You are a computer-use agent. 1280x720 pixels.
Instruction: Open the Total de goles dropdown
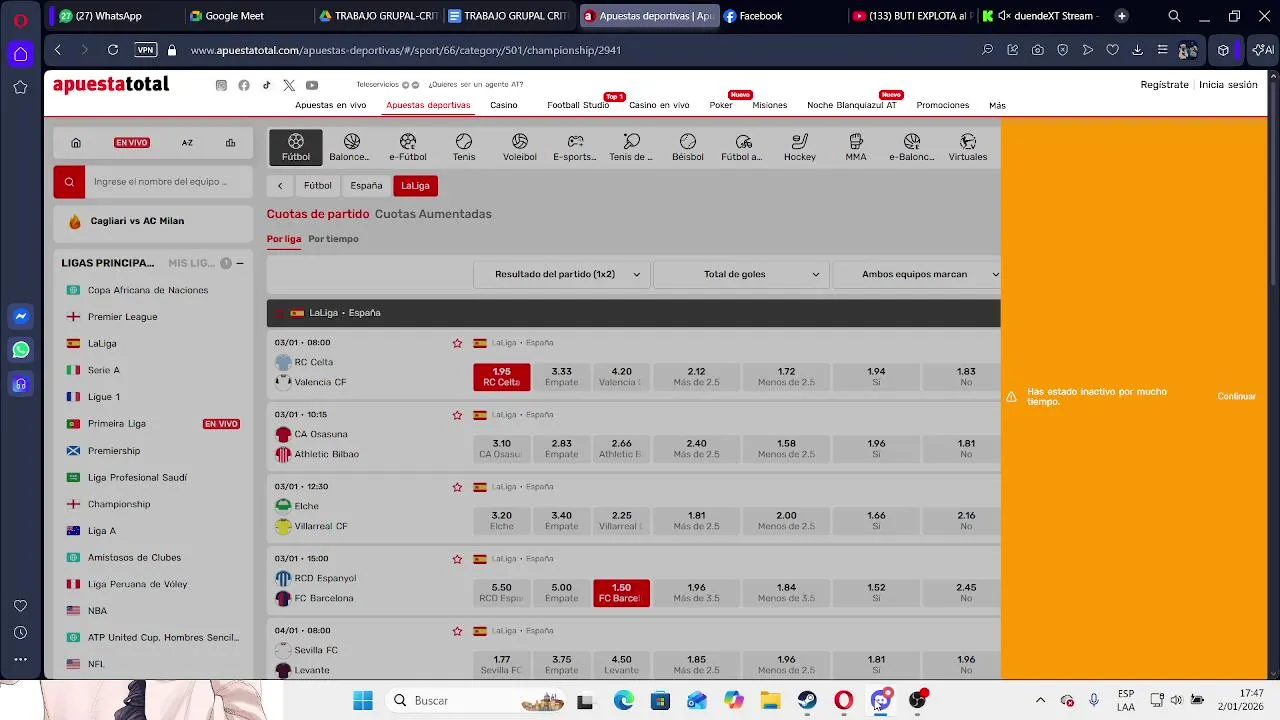point(741,274)
